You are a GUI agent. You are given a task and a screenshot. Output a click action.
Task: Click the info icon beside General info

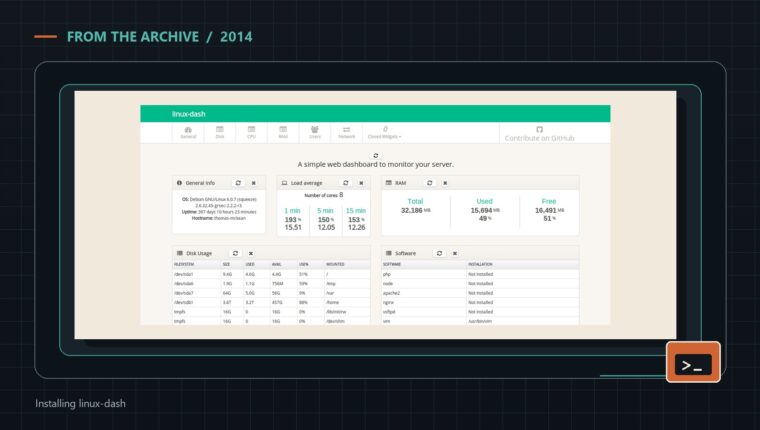pos(179,183)
